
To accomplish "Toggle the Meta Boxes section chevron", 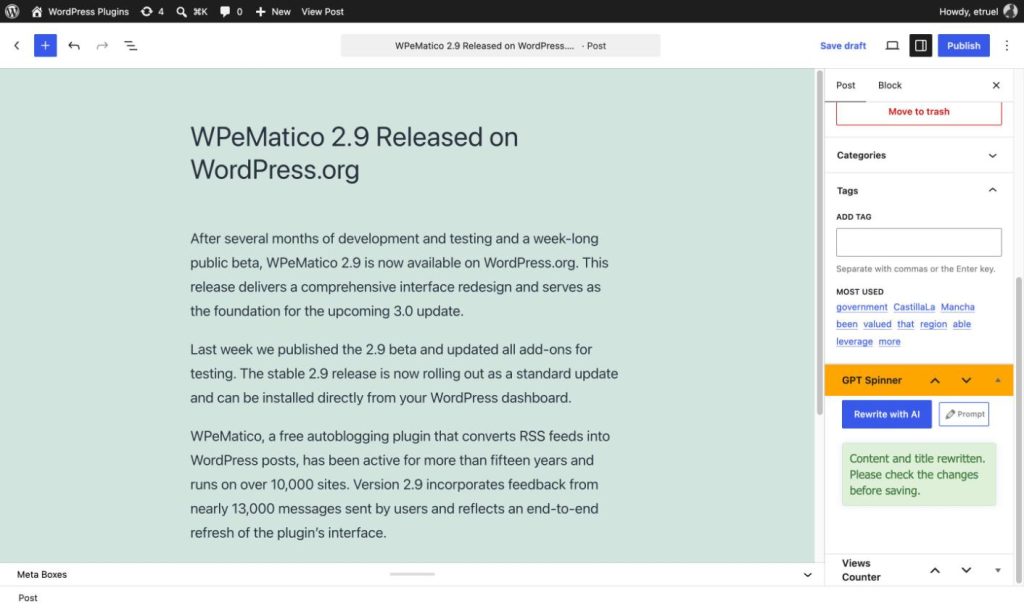I will 807,575.
